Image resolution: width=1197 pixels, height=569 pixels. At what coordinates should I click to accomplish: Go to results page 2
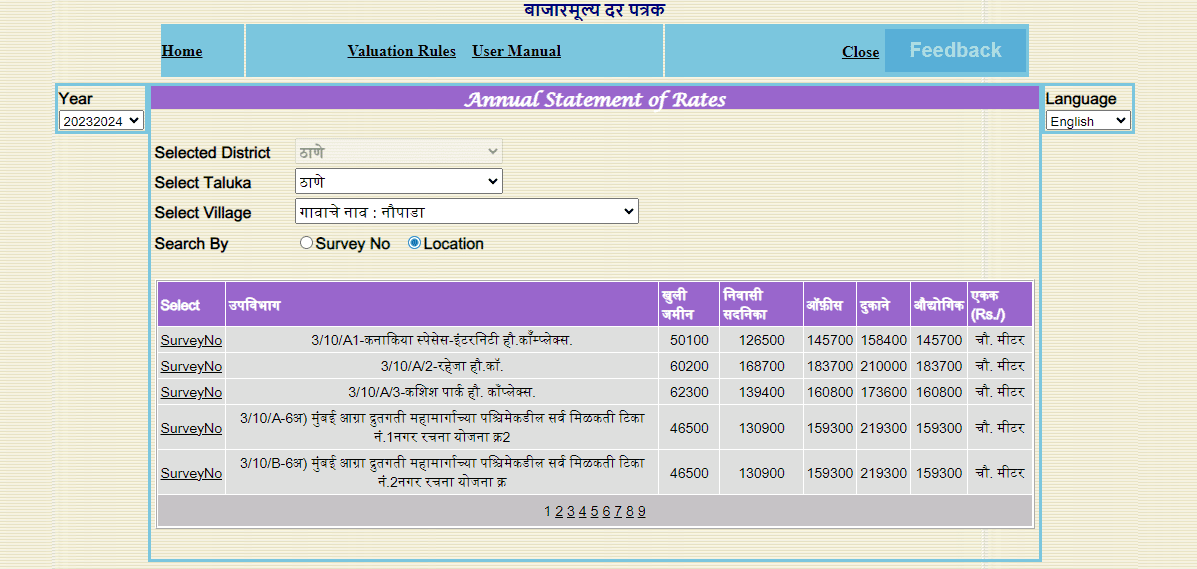point(559,511)
